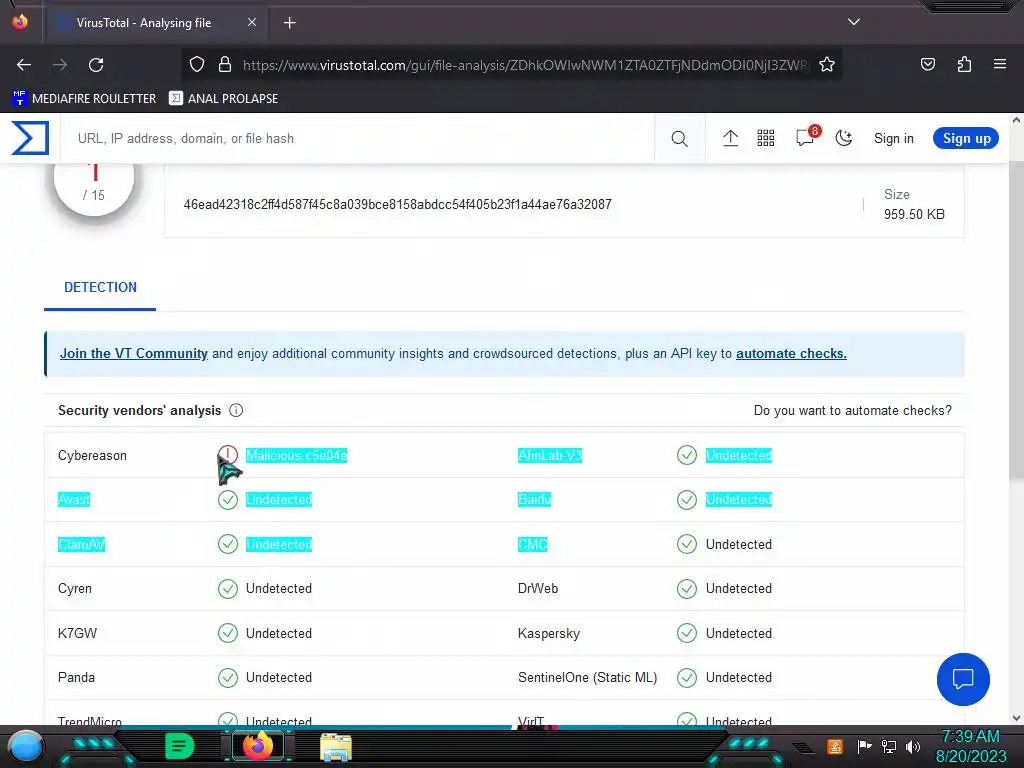
Task: Click the file hash text
Action: point(397,204)
